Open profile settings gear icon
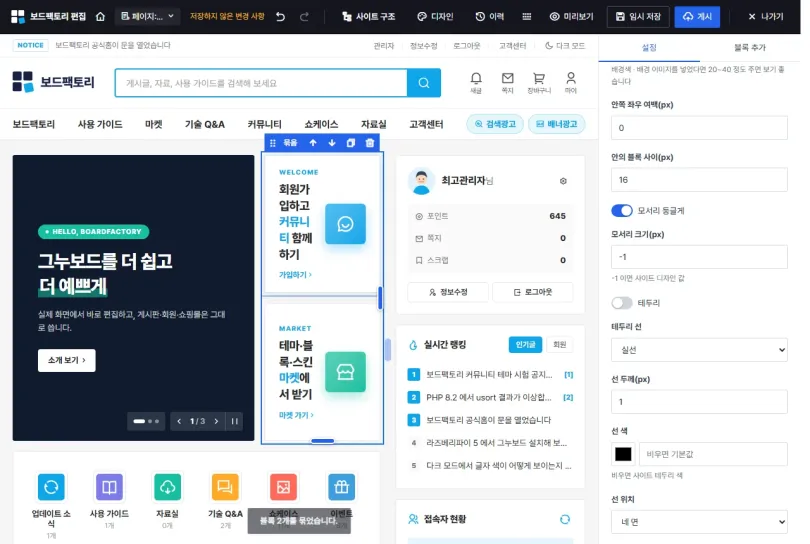Screen dimensions: 810x544 pyautogui.click(x=563, y=181)
